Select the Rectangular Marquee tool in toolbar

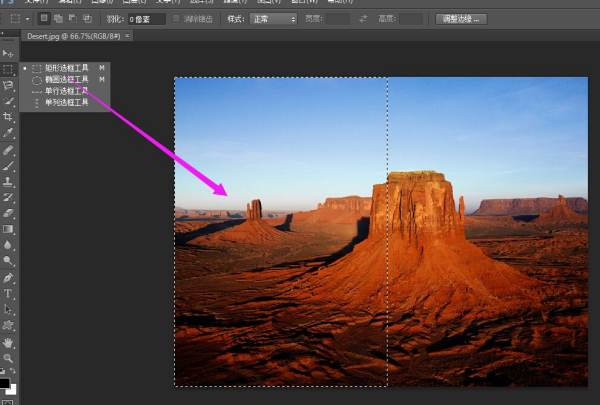pos(8,70)
